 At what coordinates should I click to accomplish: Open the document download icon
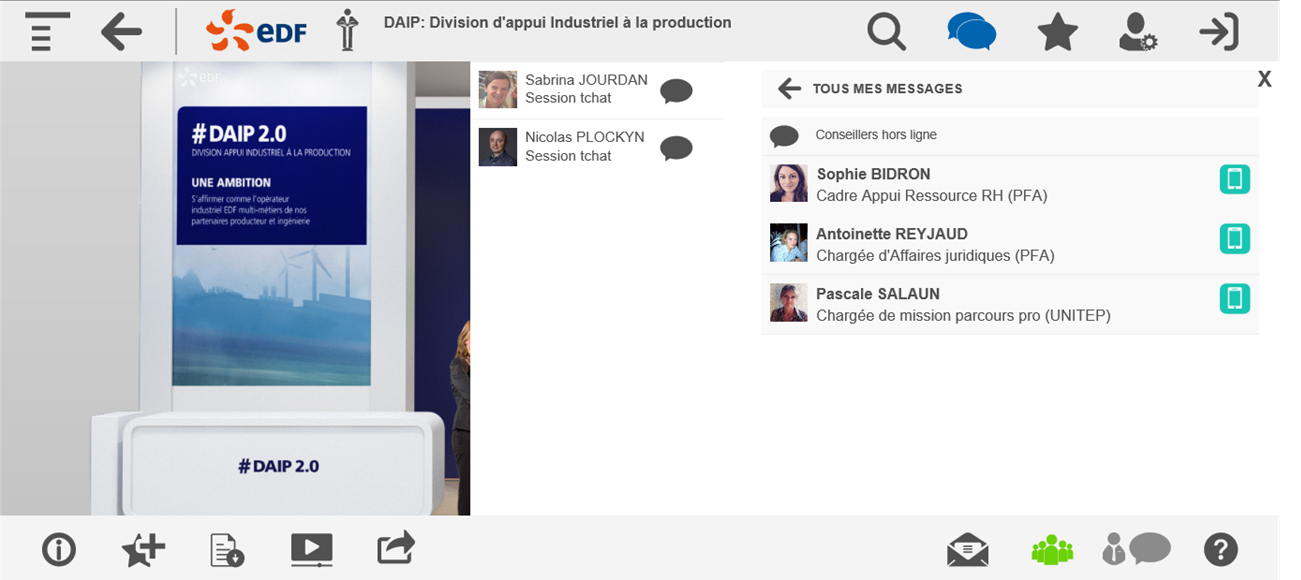(228, 550)
